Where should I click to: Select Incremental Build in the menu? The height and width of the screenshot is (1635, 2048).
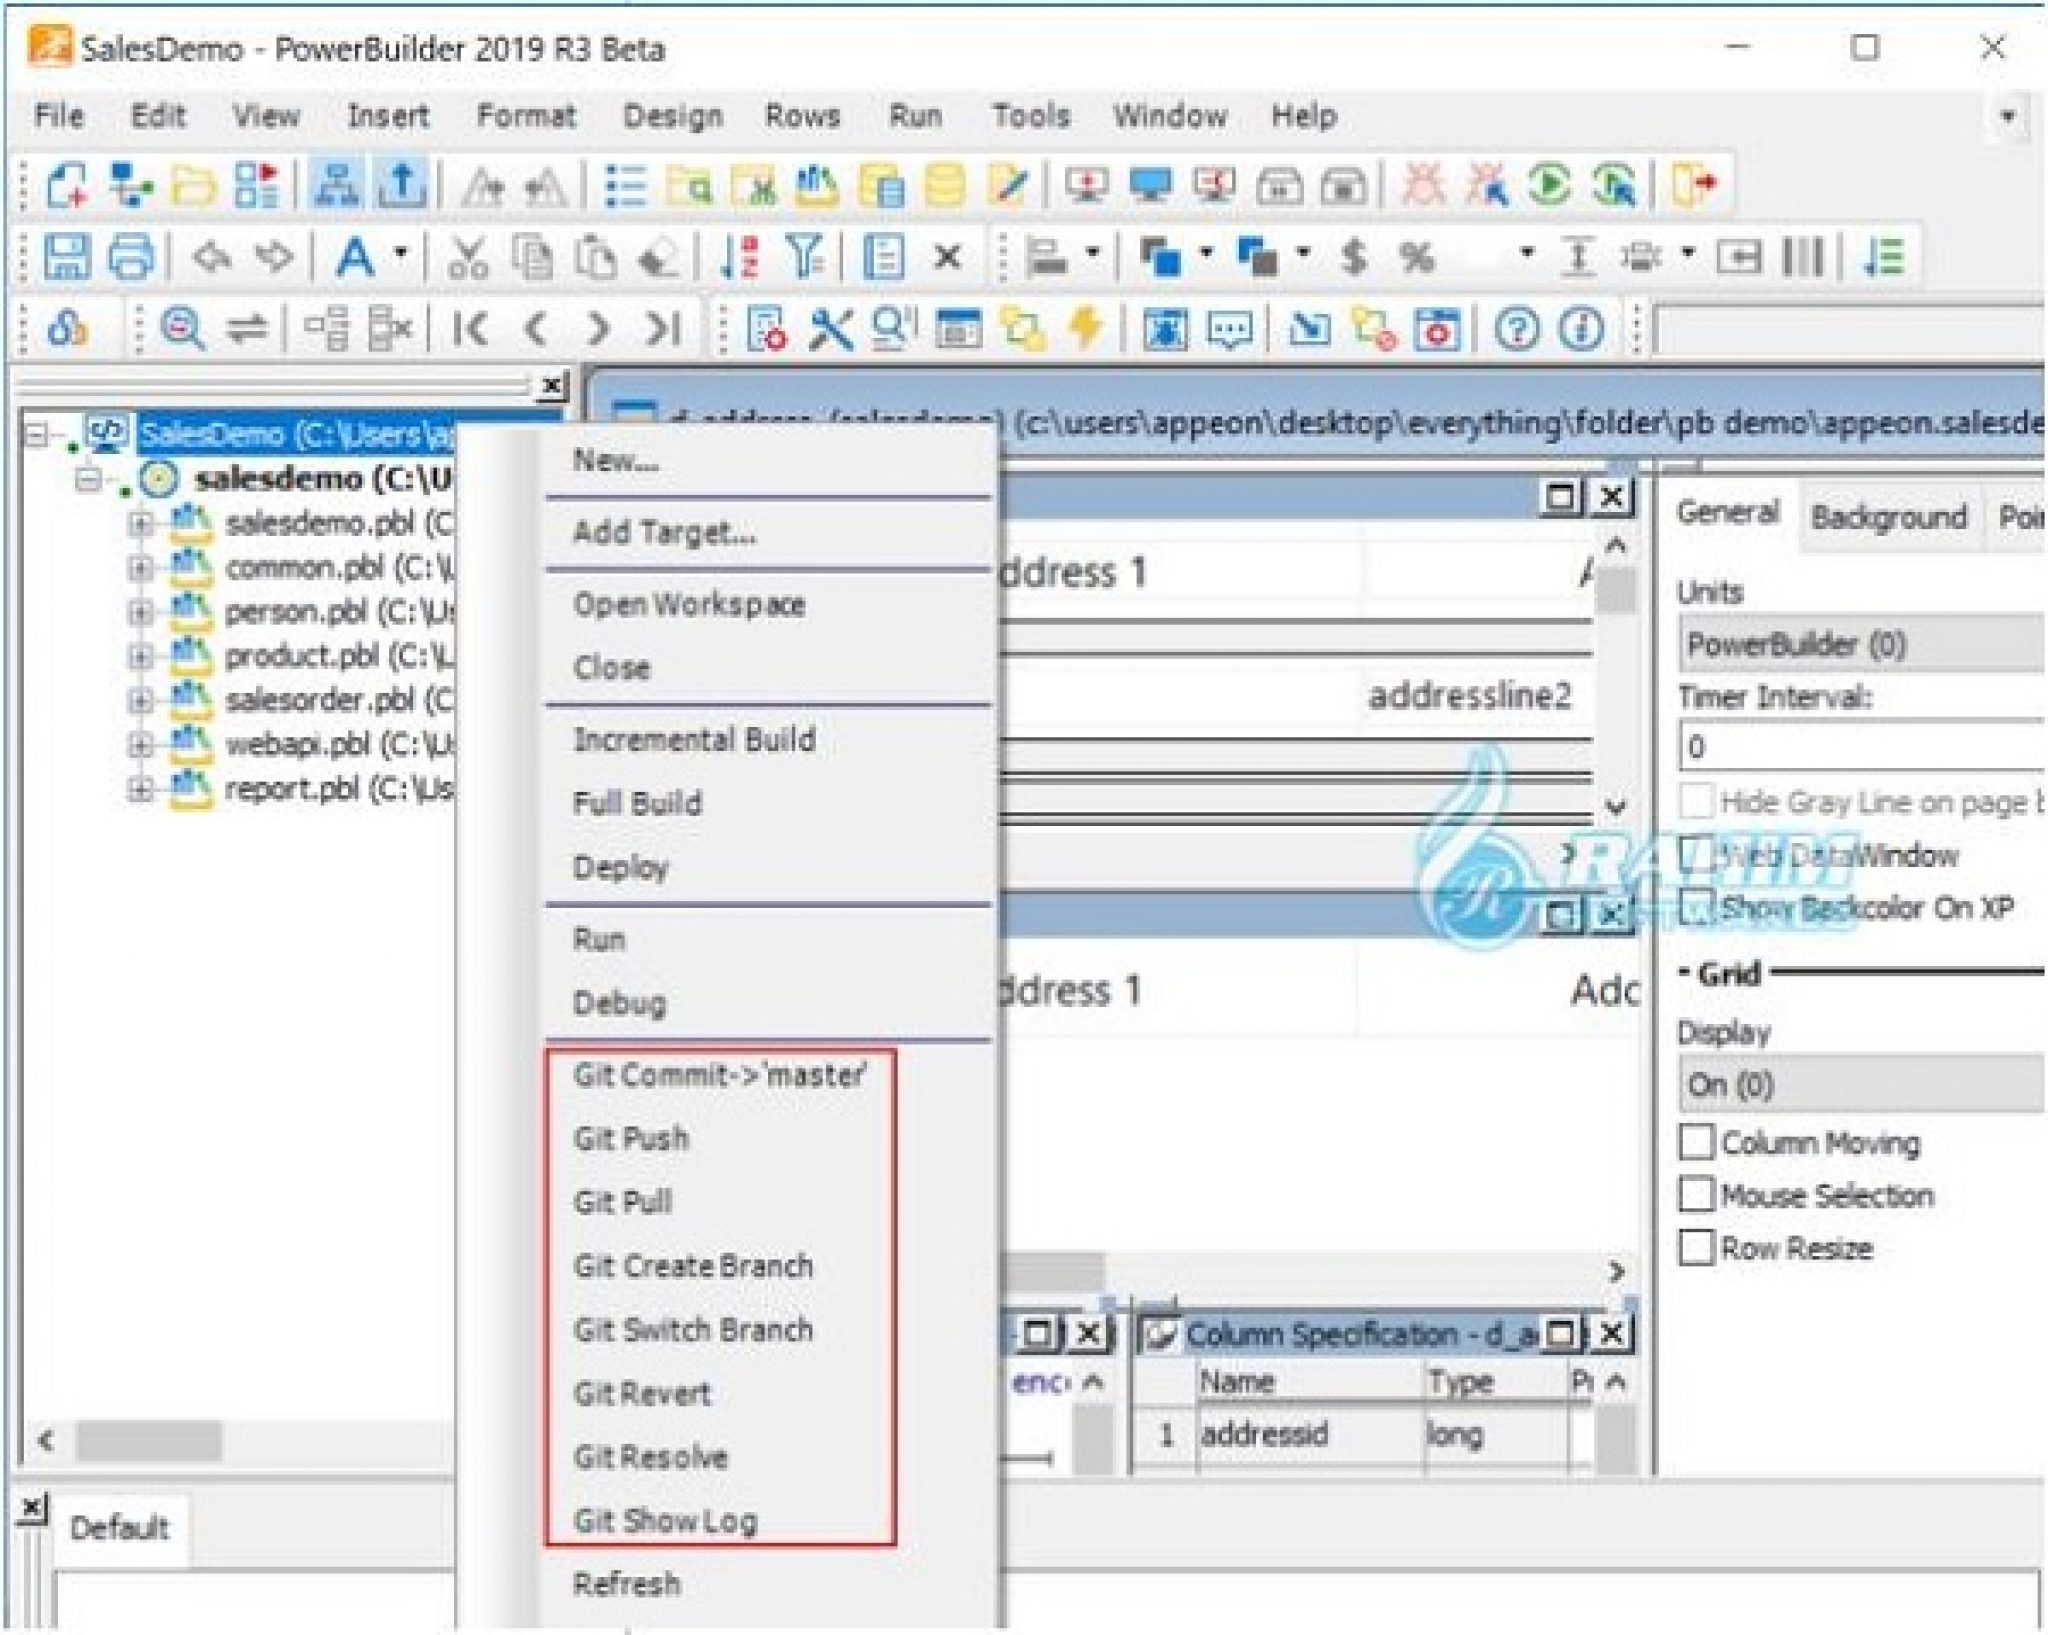click(x=697, y=739)
